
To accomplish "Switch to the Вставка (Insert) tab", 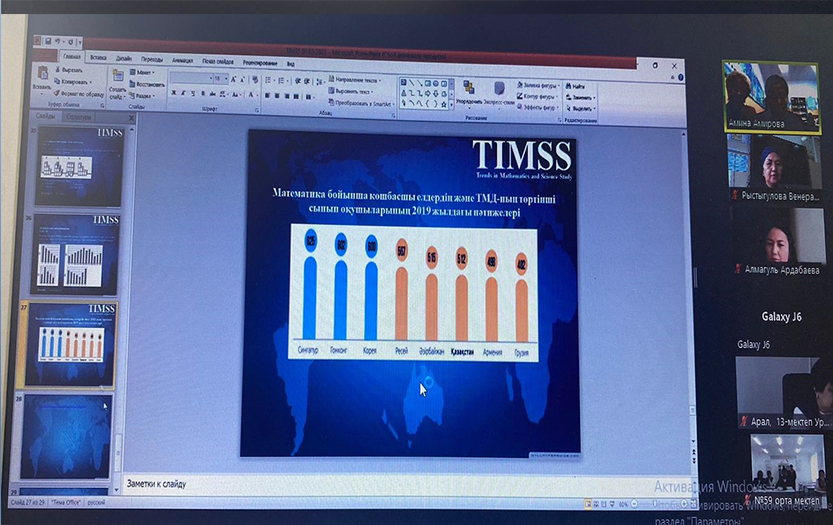I will (x=99, y=58).
